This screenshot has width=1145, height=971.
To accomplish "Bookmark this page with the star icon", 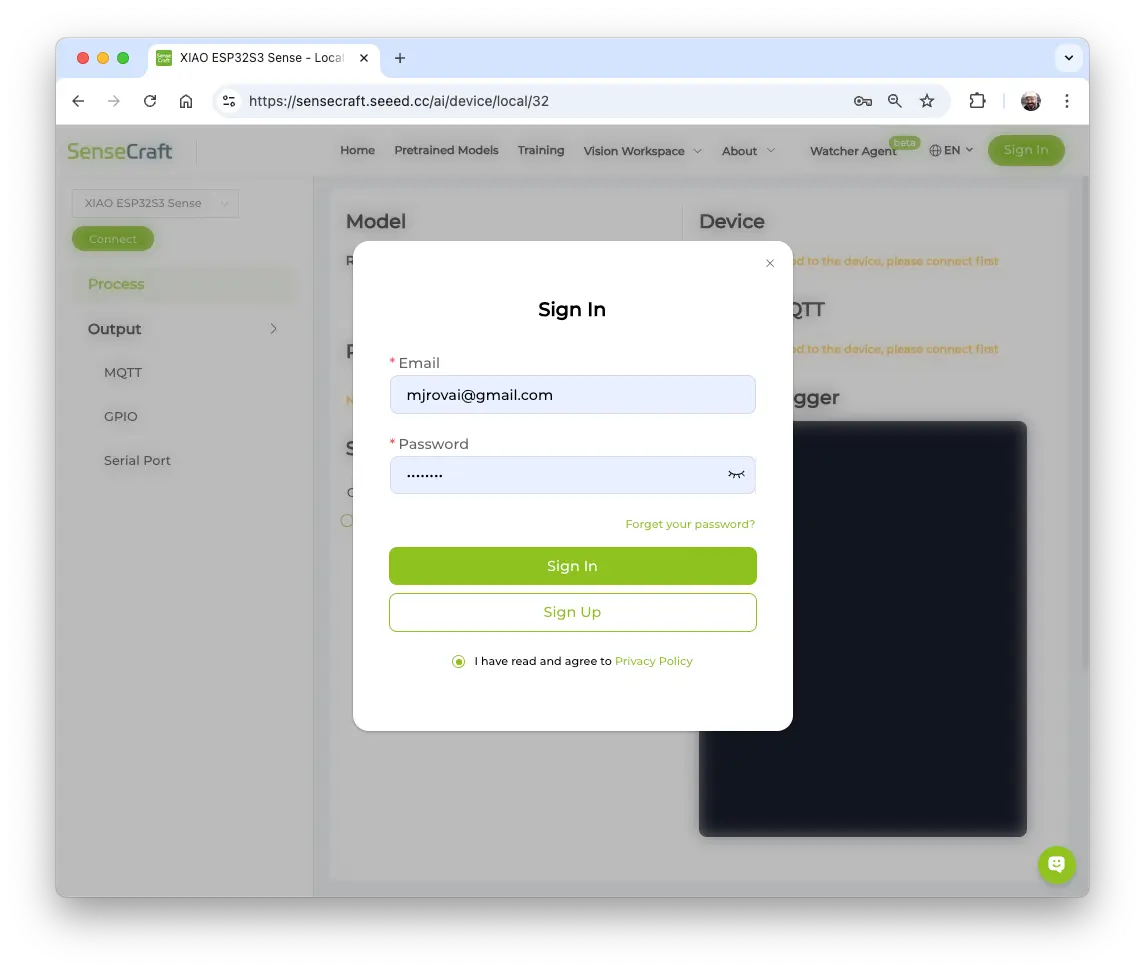I will pos(927,101).
